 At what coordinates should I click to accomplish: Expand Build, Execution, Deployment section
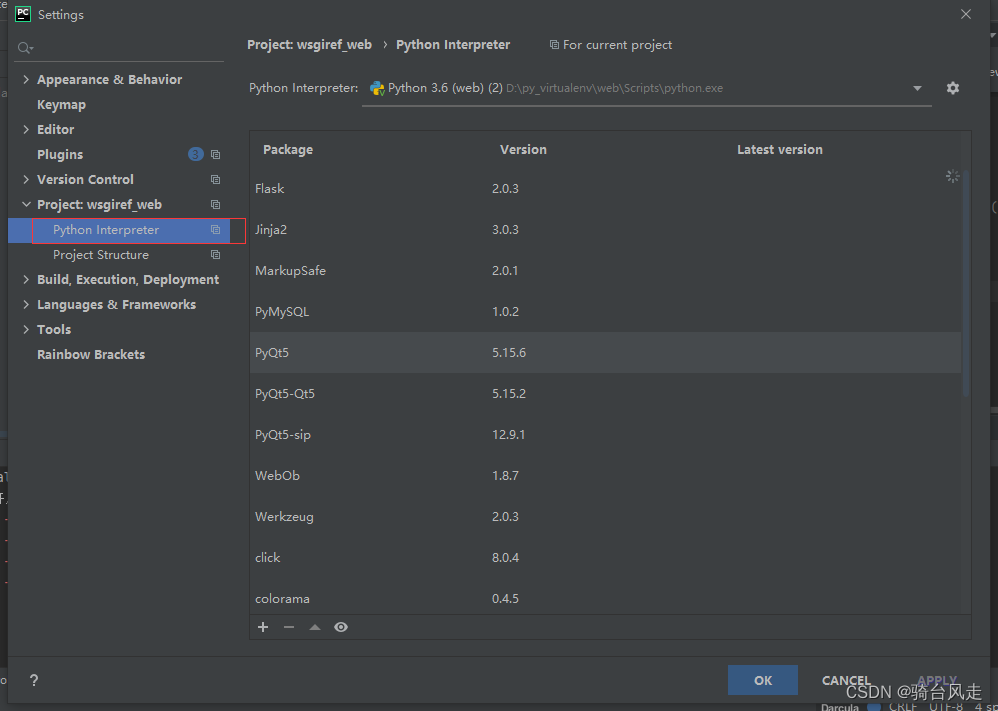tap(26, 279)
